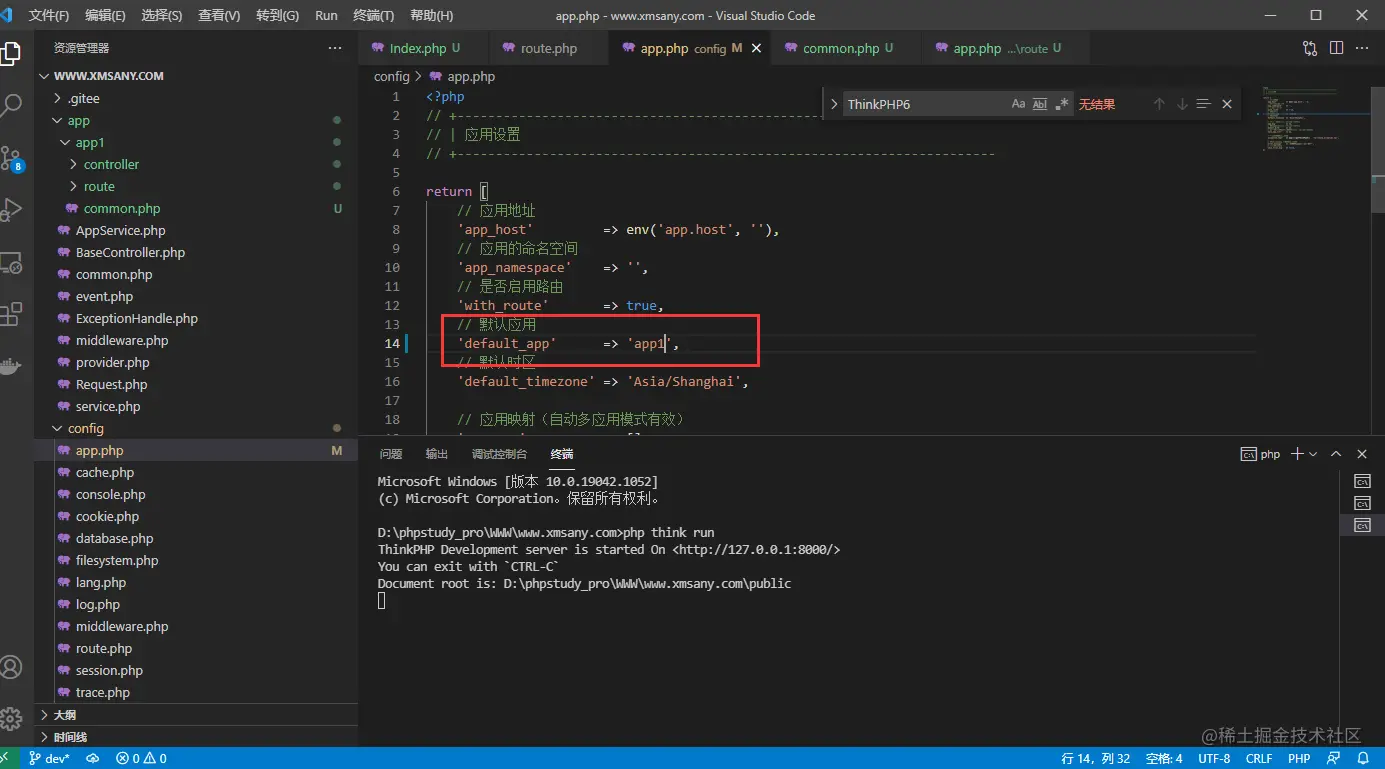The height and width of the screenshot is (769, 1385).
Task: Switch to the route.php editor tab
Action: [x=548, y=48]
